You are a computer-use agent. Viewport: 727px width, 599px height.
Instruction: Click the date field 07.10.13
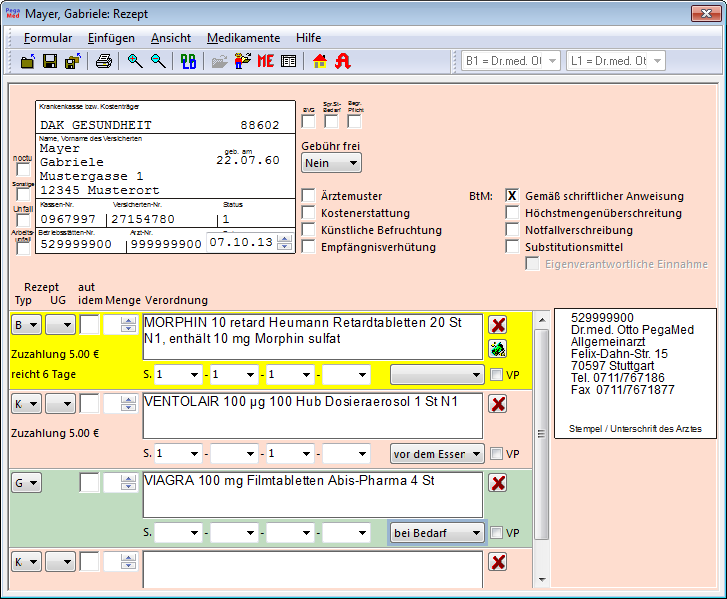[240, 242]
